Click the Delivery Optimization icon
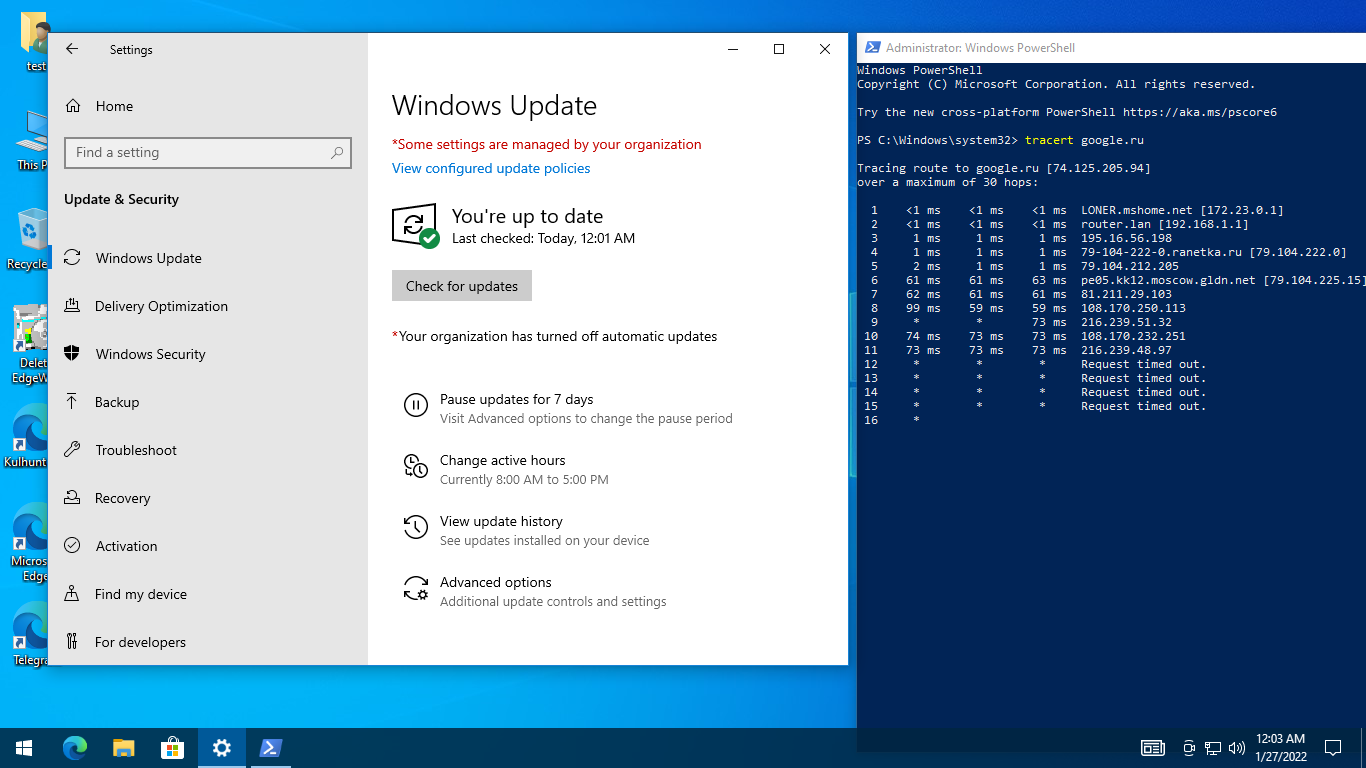The width and height of the screenshot is (1366, 768). (x=72, y=306)
